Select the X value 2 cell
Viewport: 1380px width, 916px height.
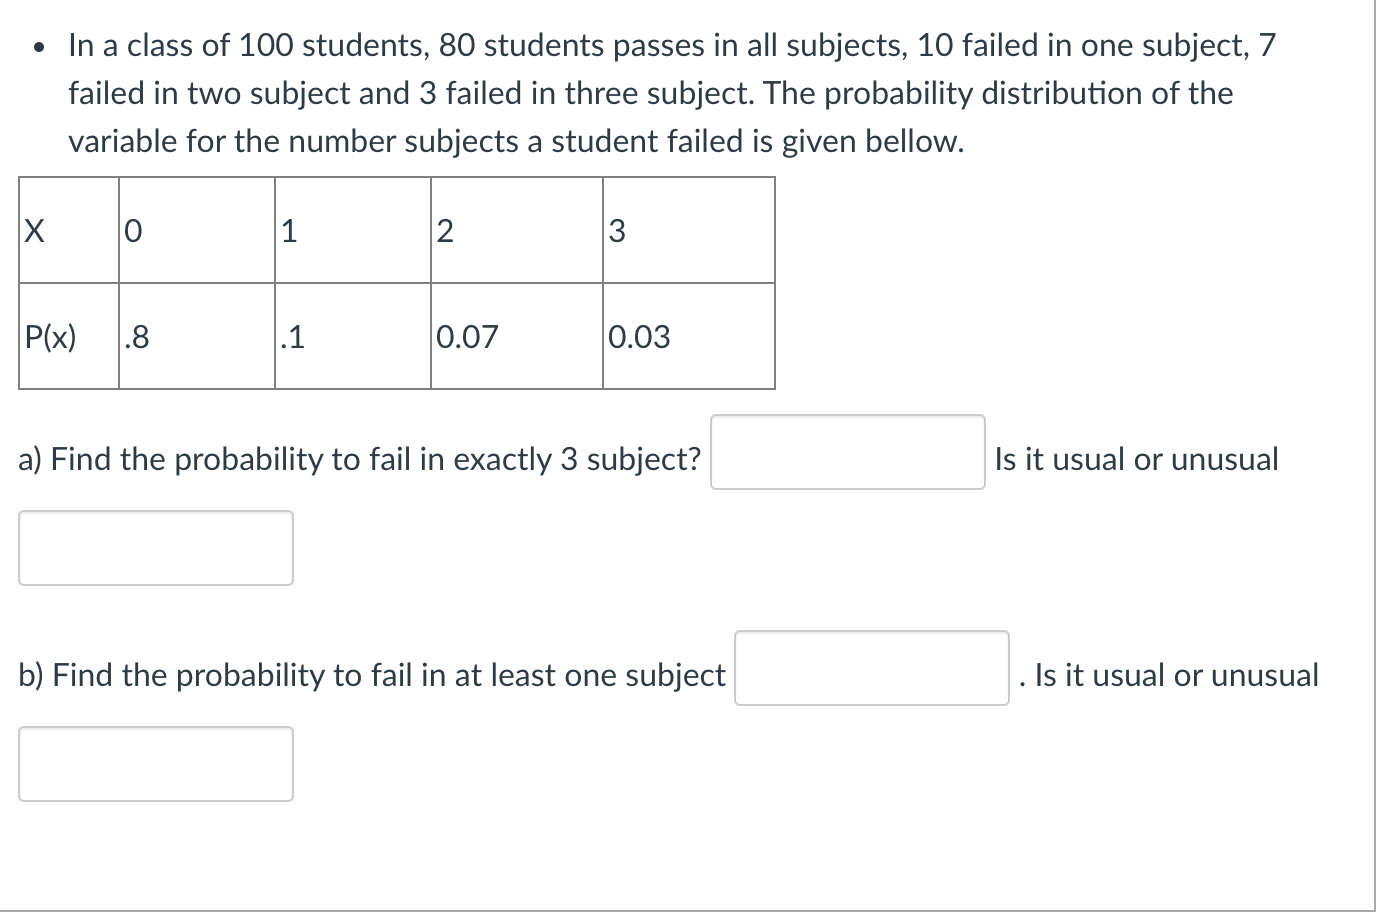tap(516, 230)
